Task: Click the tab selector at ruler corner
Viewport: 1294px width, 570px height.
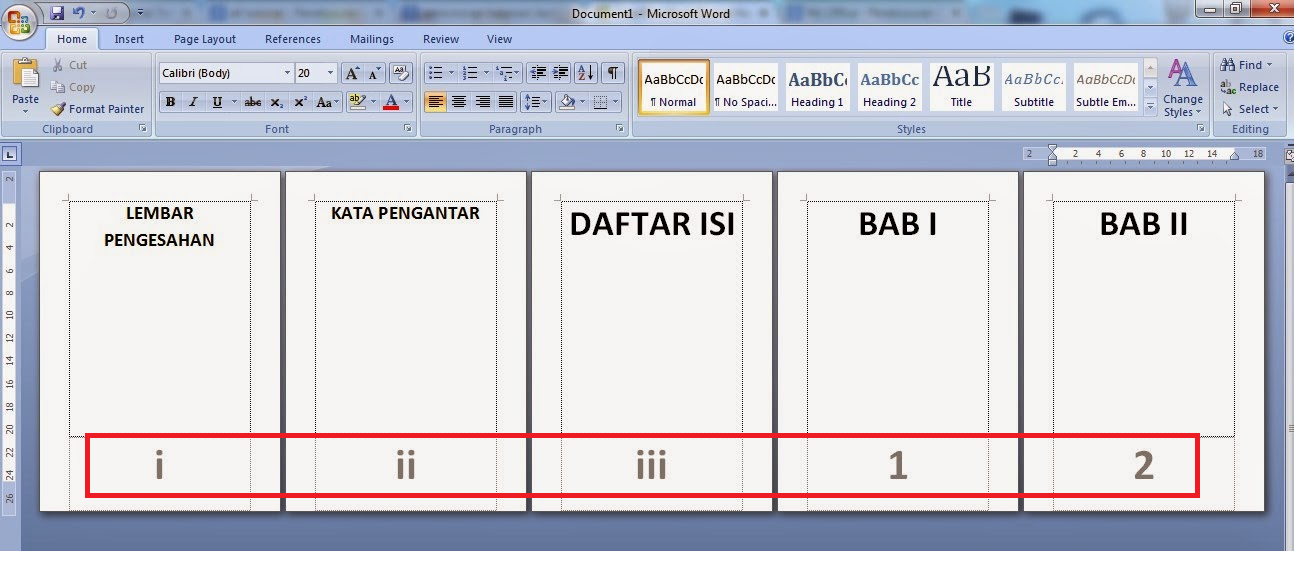Action: 9,155
